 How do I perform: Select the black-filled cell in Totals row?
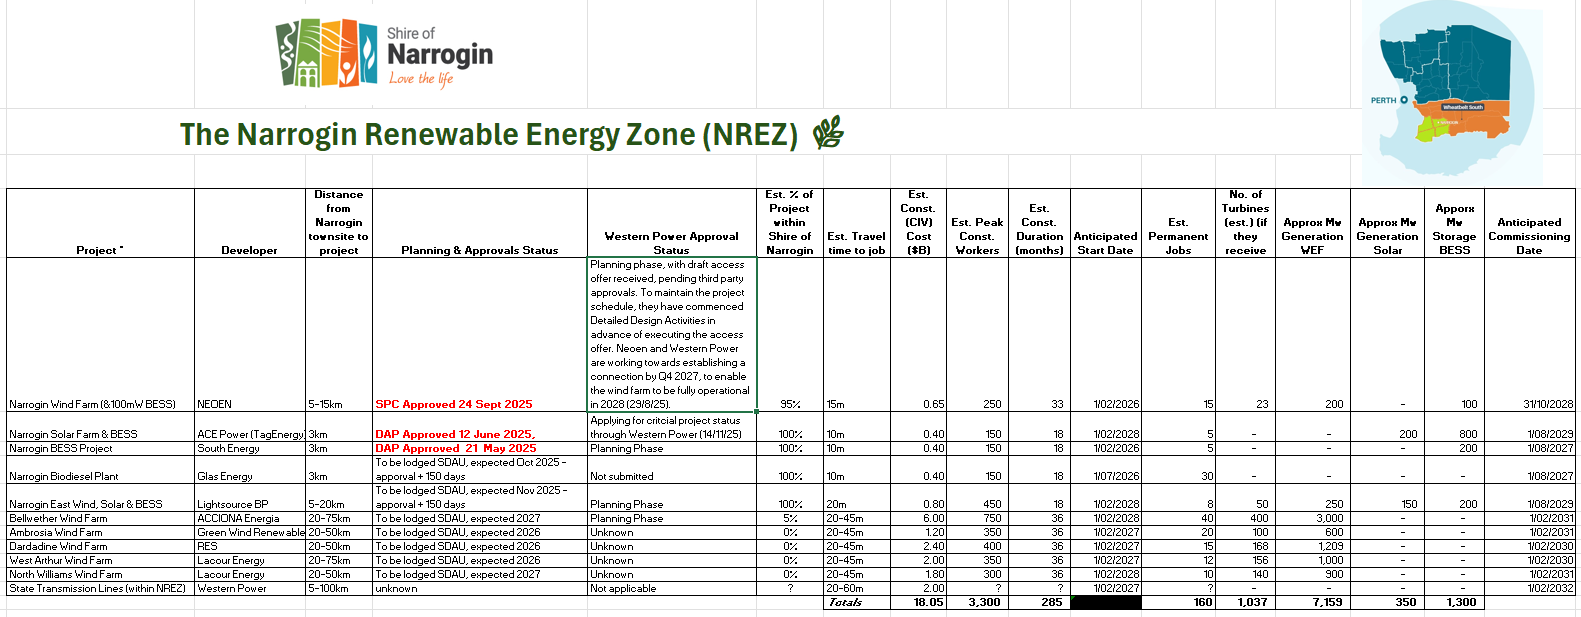pyautogui.click(x=1105, y=602)
